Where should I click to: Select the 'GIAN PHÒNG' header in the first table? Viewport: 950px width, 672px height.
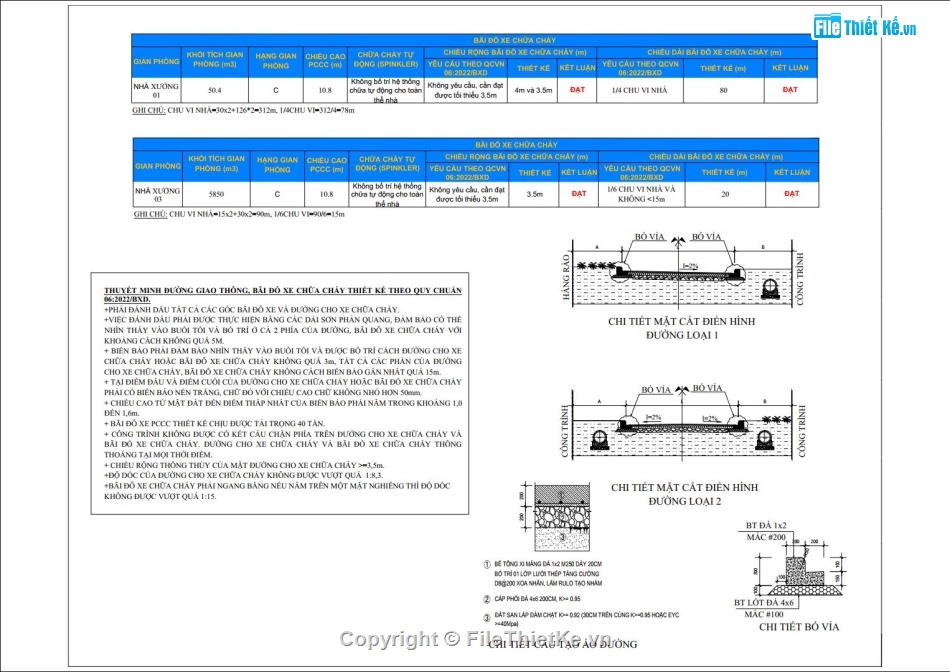pyautogui.click(x=156, y=62)
